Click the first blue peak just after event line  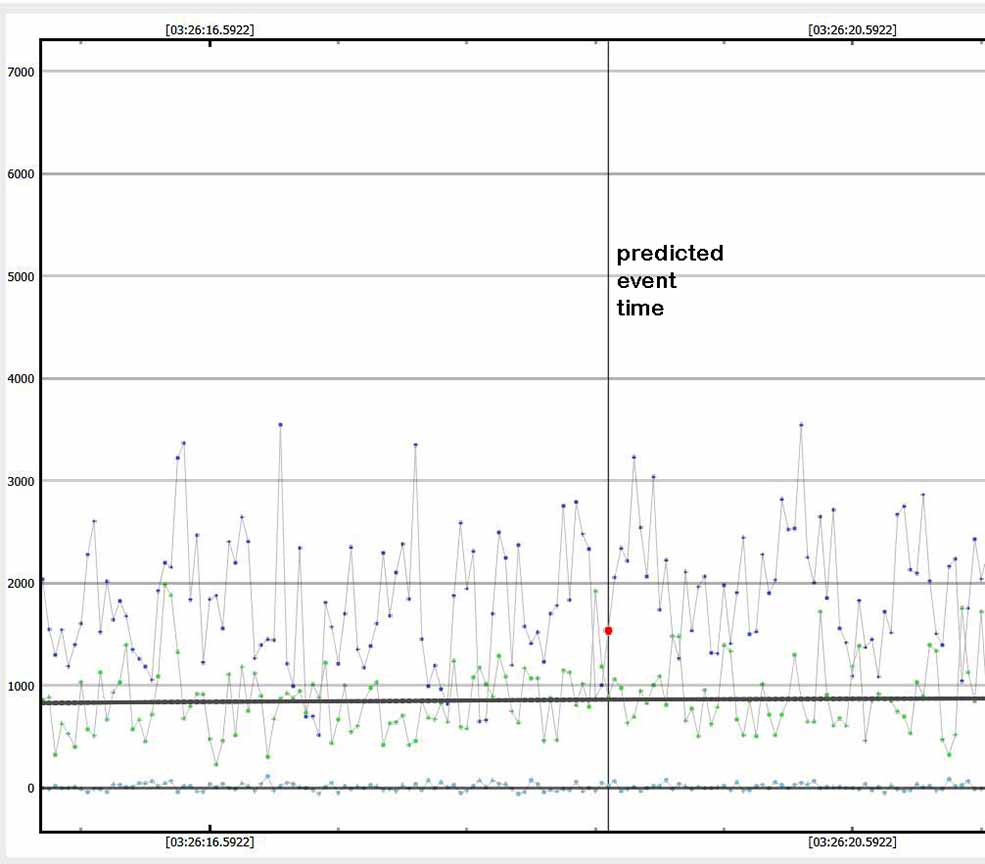[634, 457]
